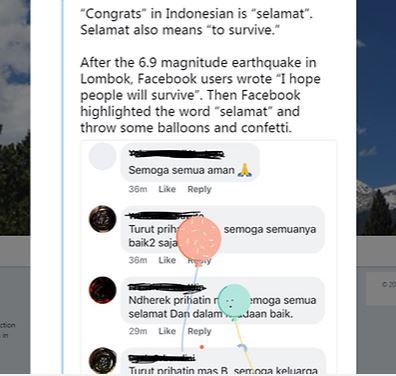The height and width of the screenshot is (376, 396).
Task: Click the tweet text about Lombok earthquake
Action: tap(200, 95)
